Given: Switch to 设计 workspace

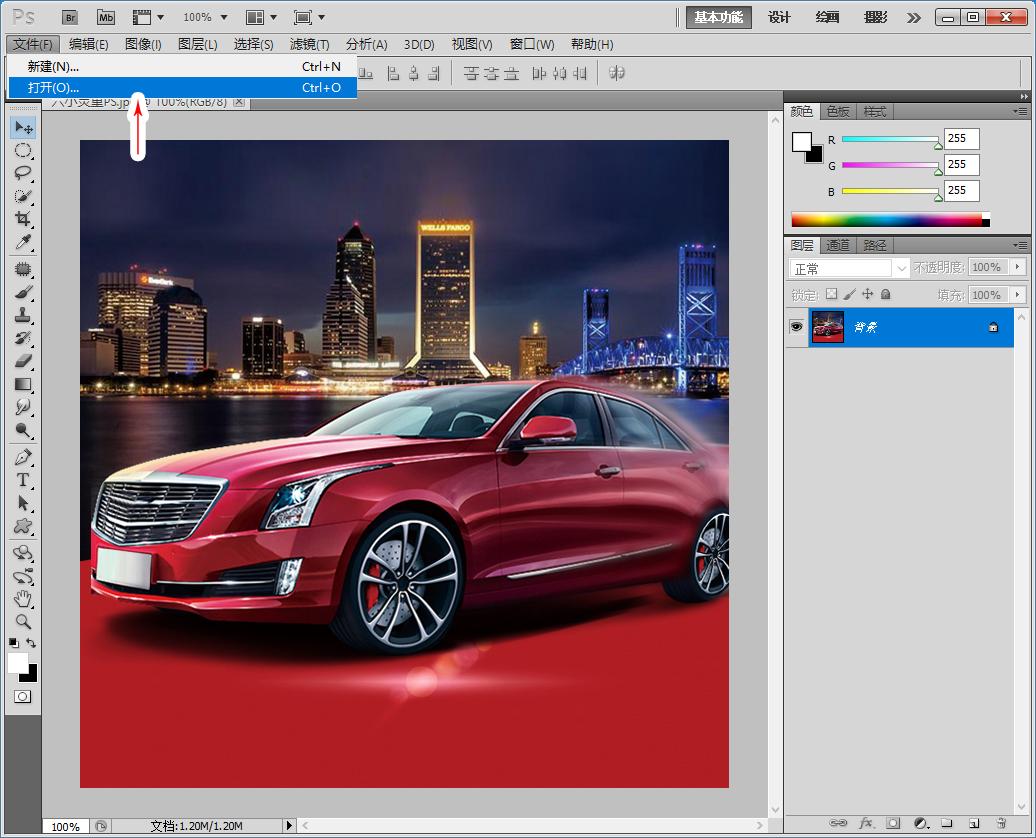Looking at the screenshot, I should click(x=780, y=17).
